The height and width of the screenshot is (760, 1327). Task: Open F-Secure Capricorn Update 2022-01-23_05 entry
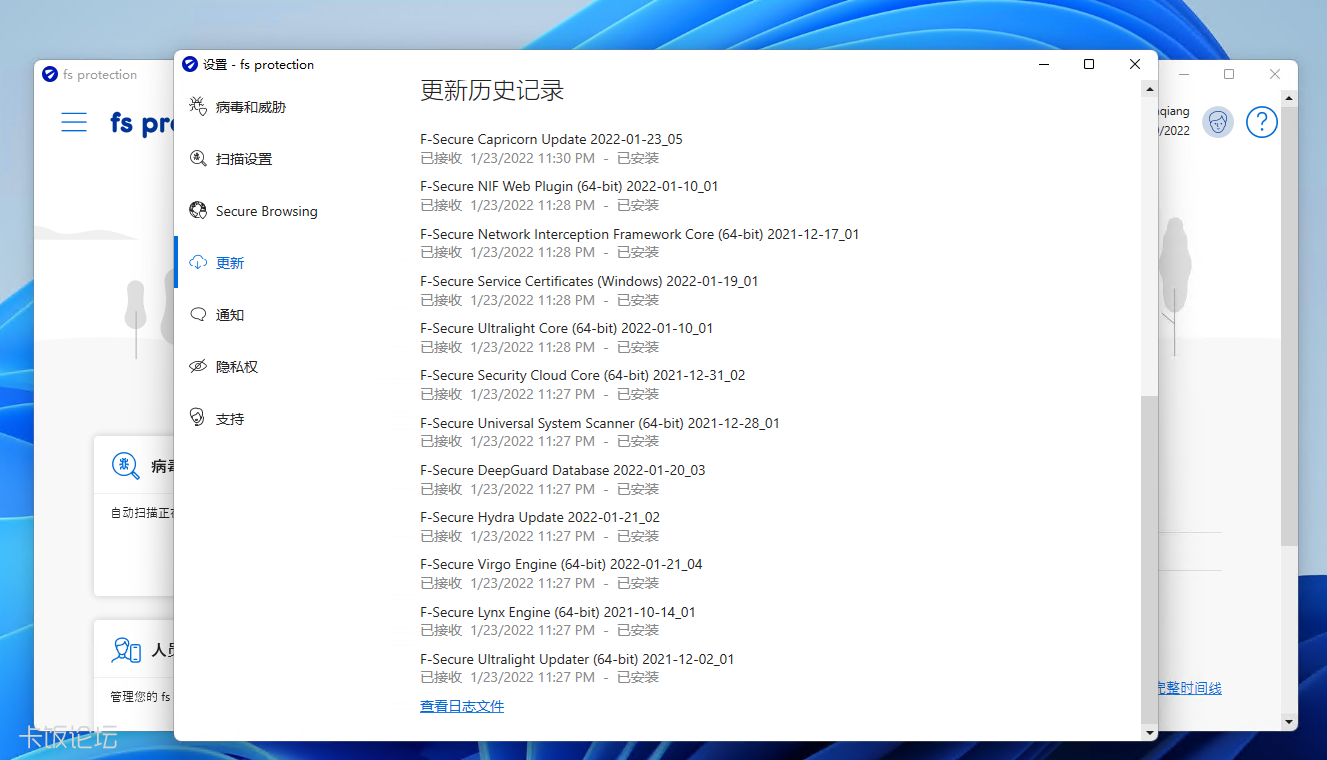pos(548,139)
